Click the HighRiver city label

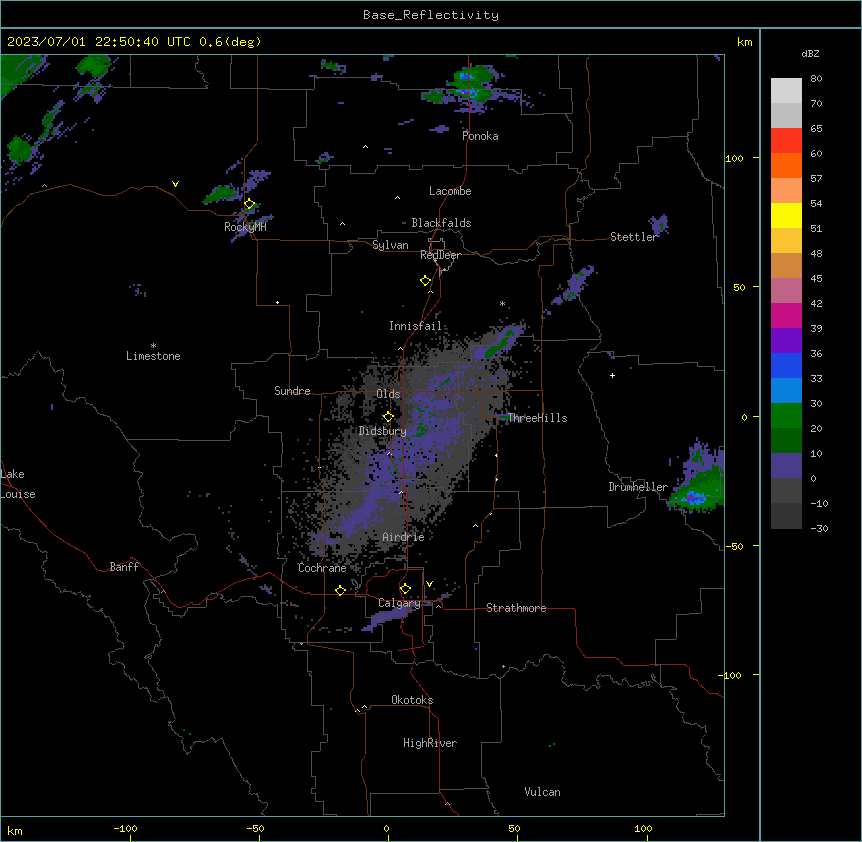point(430,743)
